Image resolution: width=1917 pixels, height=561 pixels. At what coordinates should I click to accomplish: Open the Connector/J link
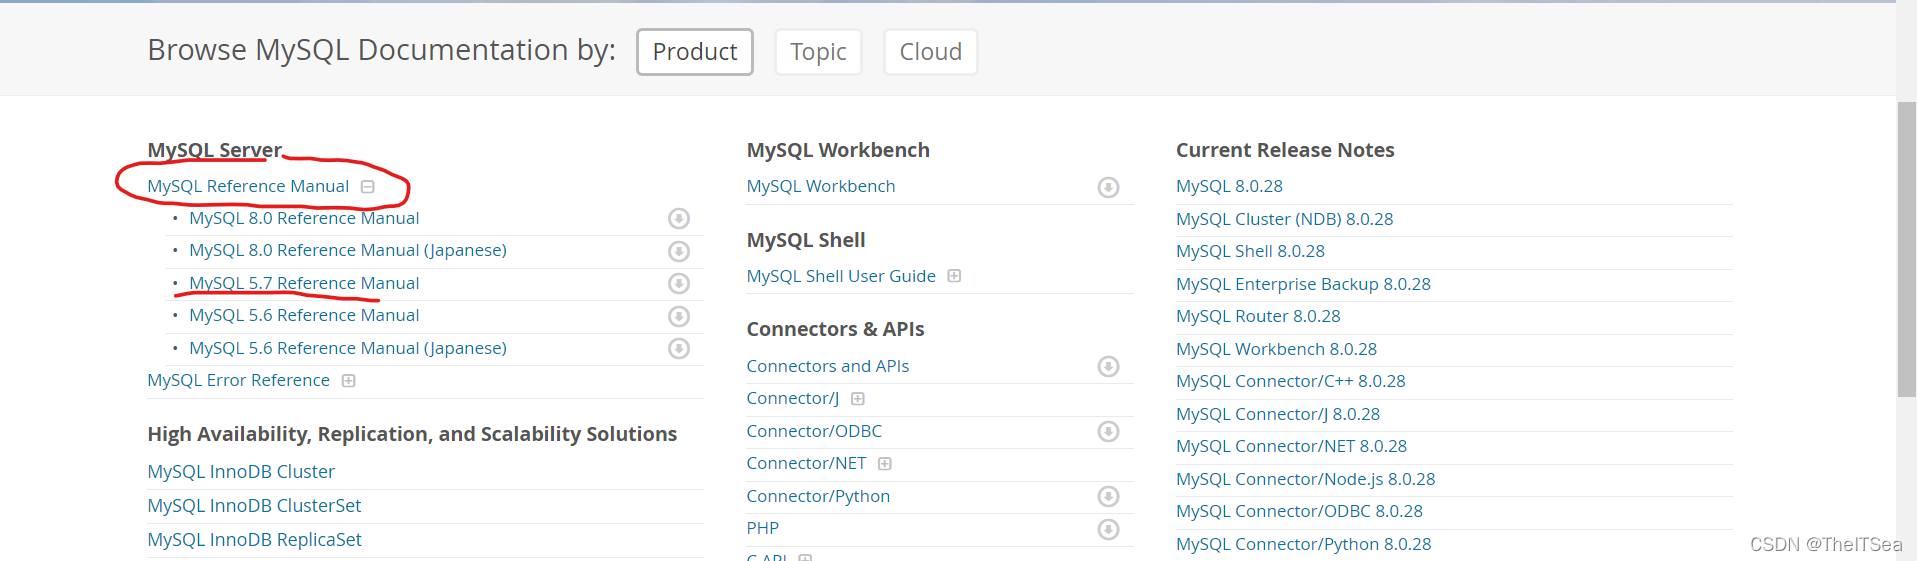[793, 398]
